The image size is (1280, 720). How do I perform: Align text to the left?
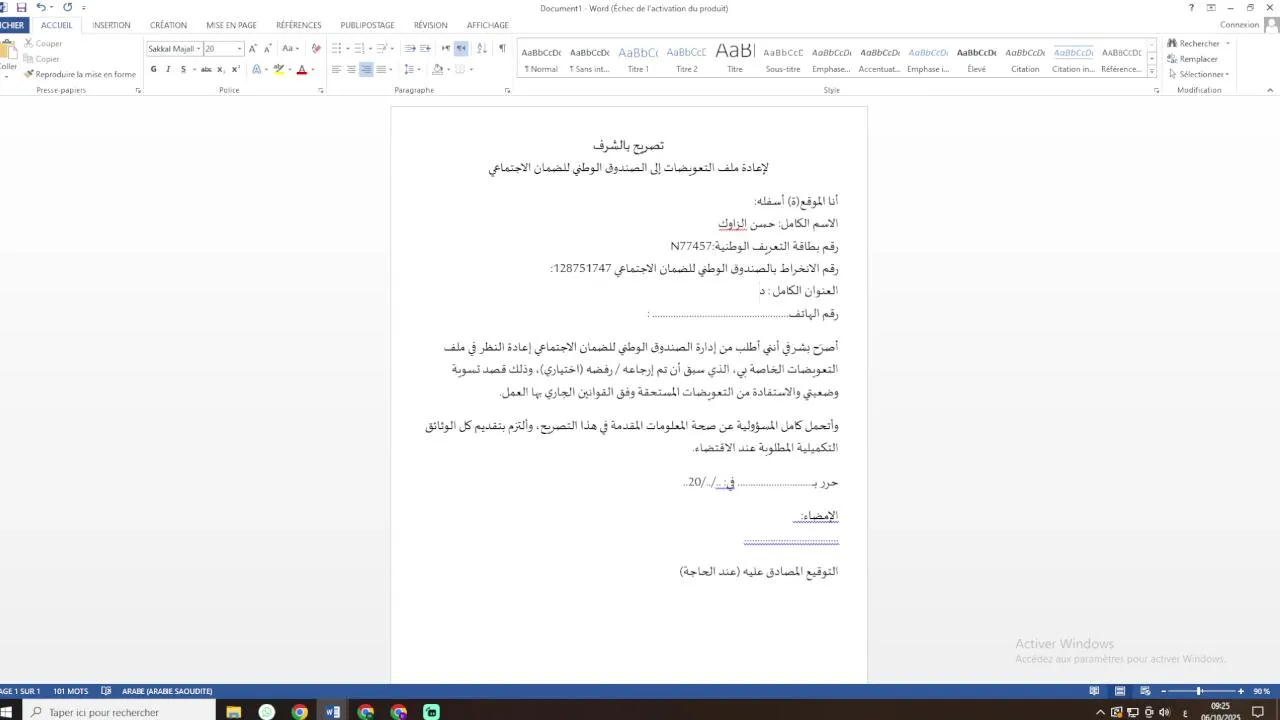[x=336, y=69]
